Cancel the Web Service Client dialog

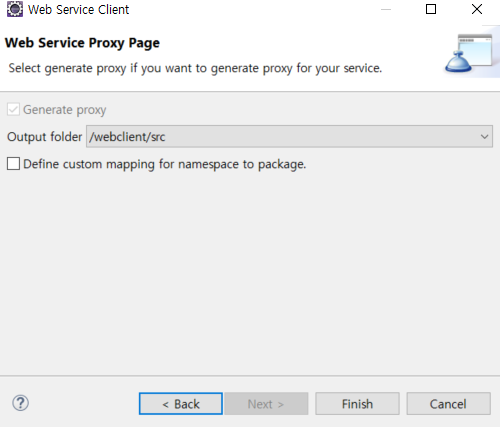(448, 404)
